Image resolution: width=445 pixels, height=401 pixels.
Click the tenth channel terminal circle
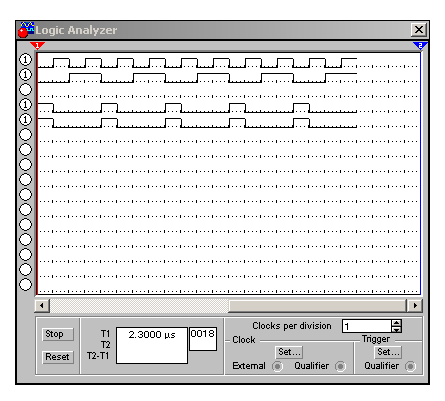tap(25, 195)
